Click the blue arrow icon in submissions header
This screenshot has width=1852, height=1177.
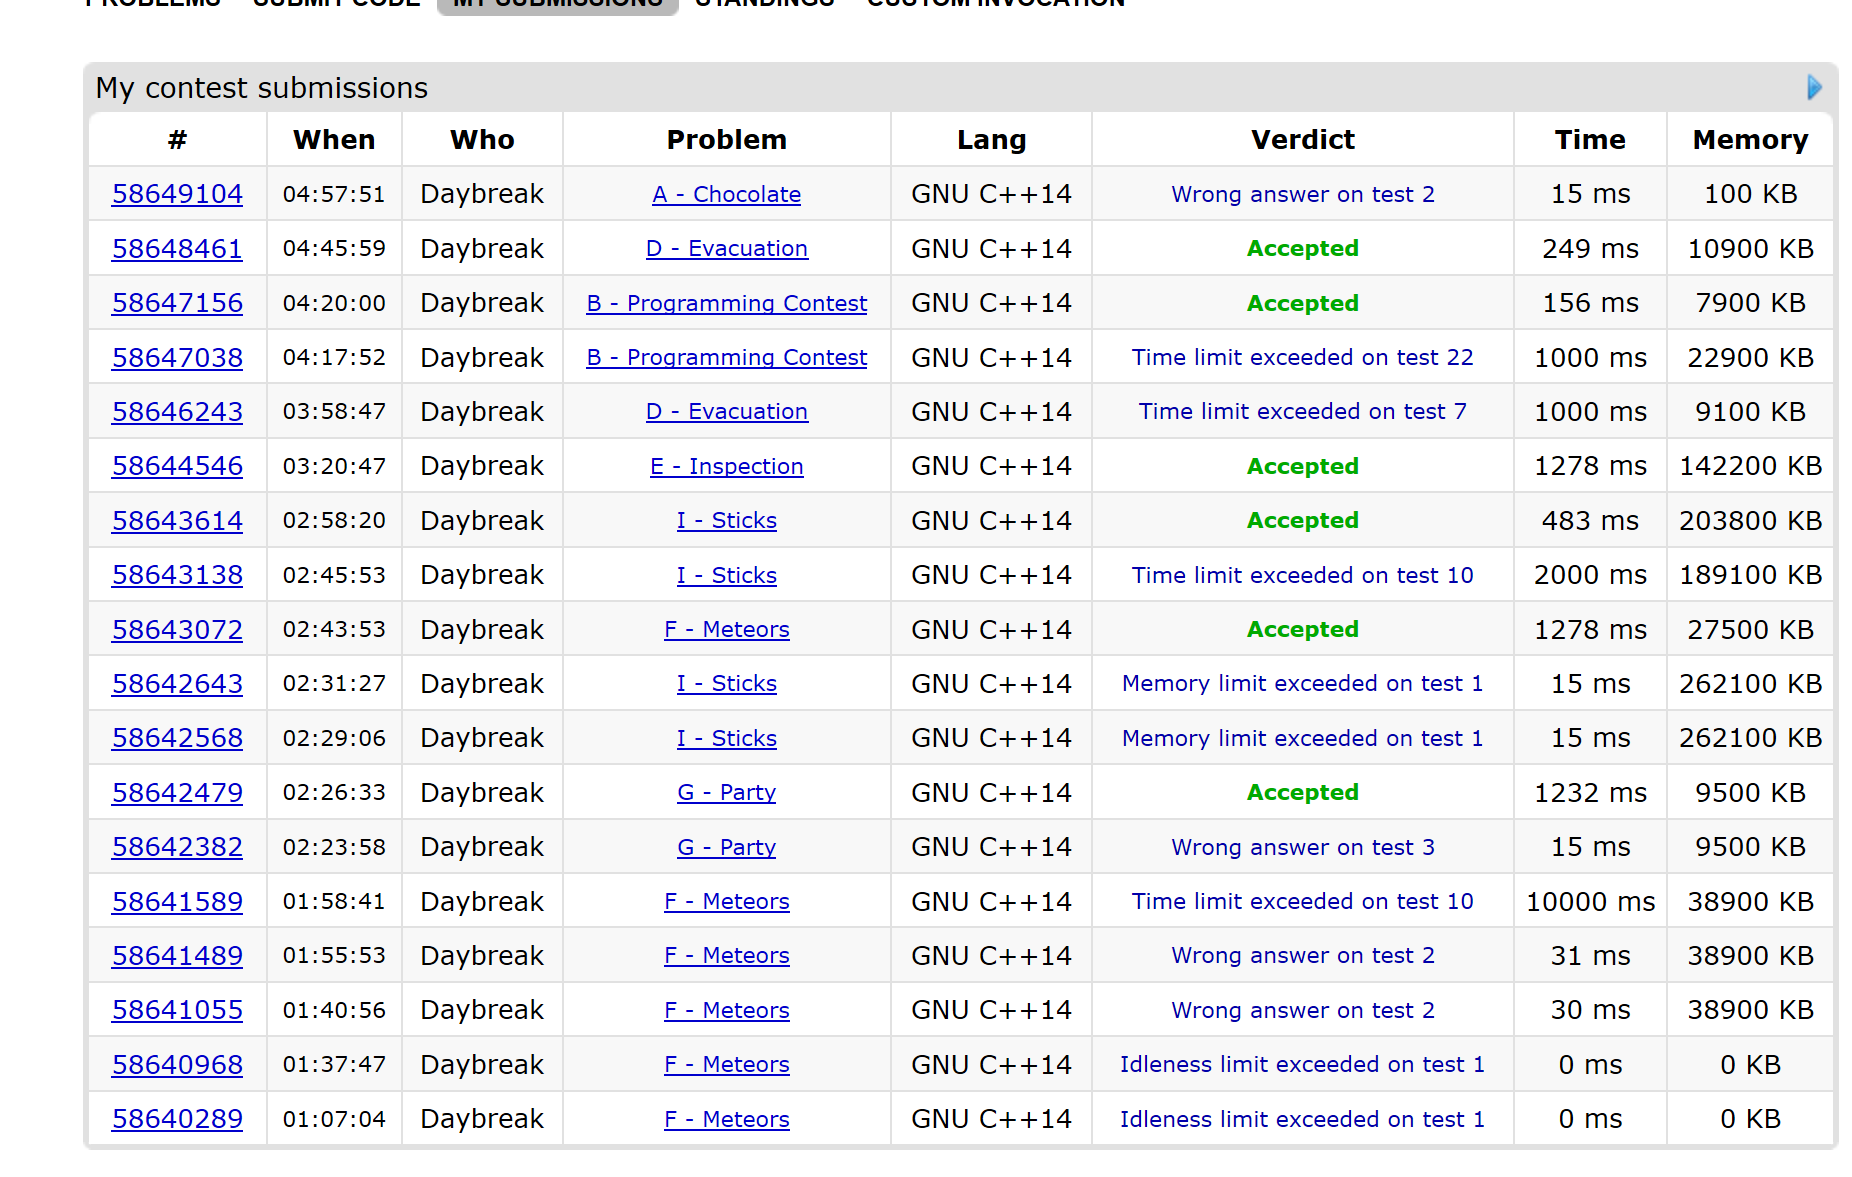tap(1814, 88)
